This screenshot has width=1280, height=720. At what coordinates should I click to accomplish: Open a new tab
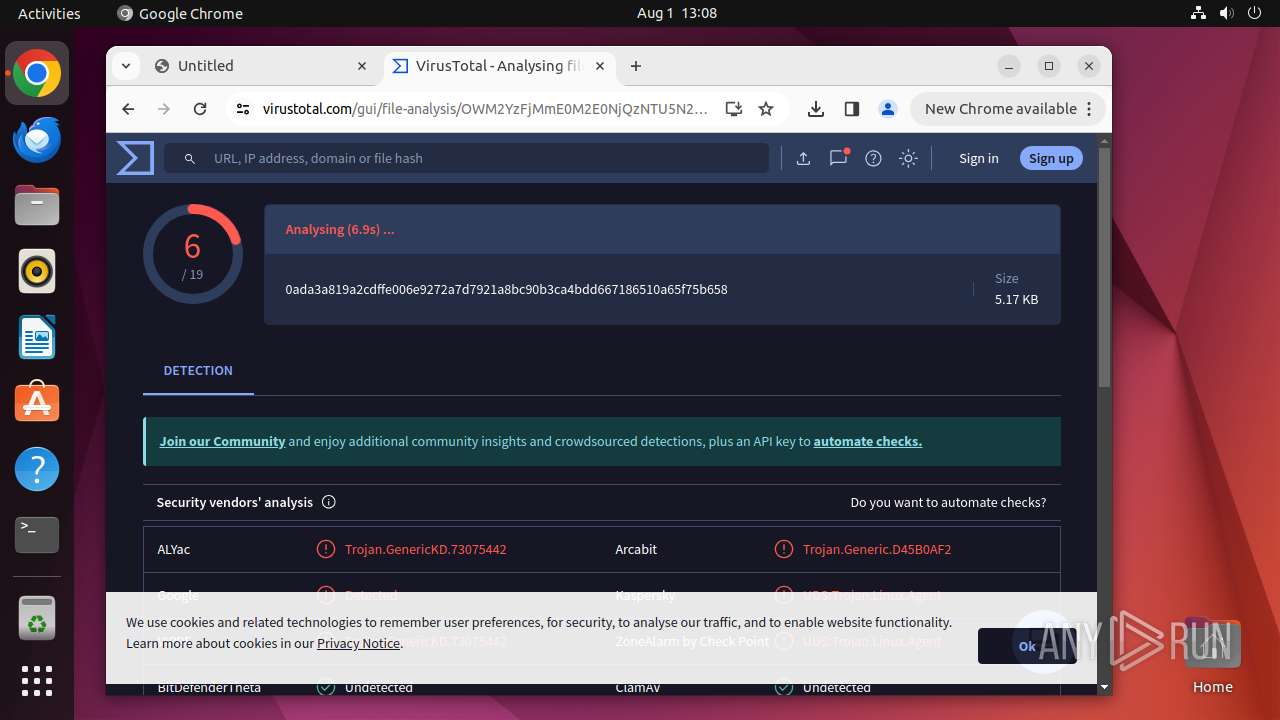(x=636, y=66)
